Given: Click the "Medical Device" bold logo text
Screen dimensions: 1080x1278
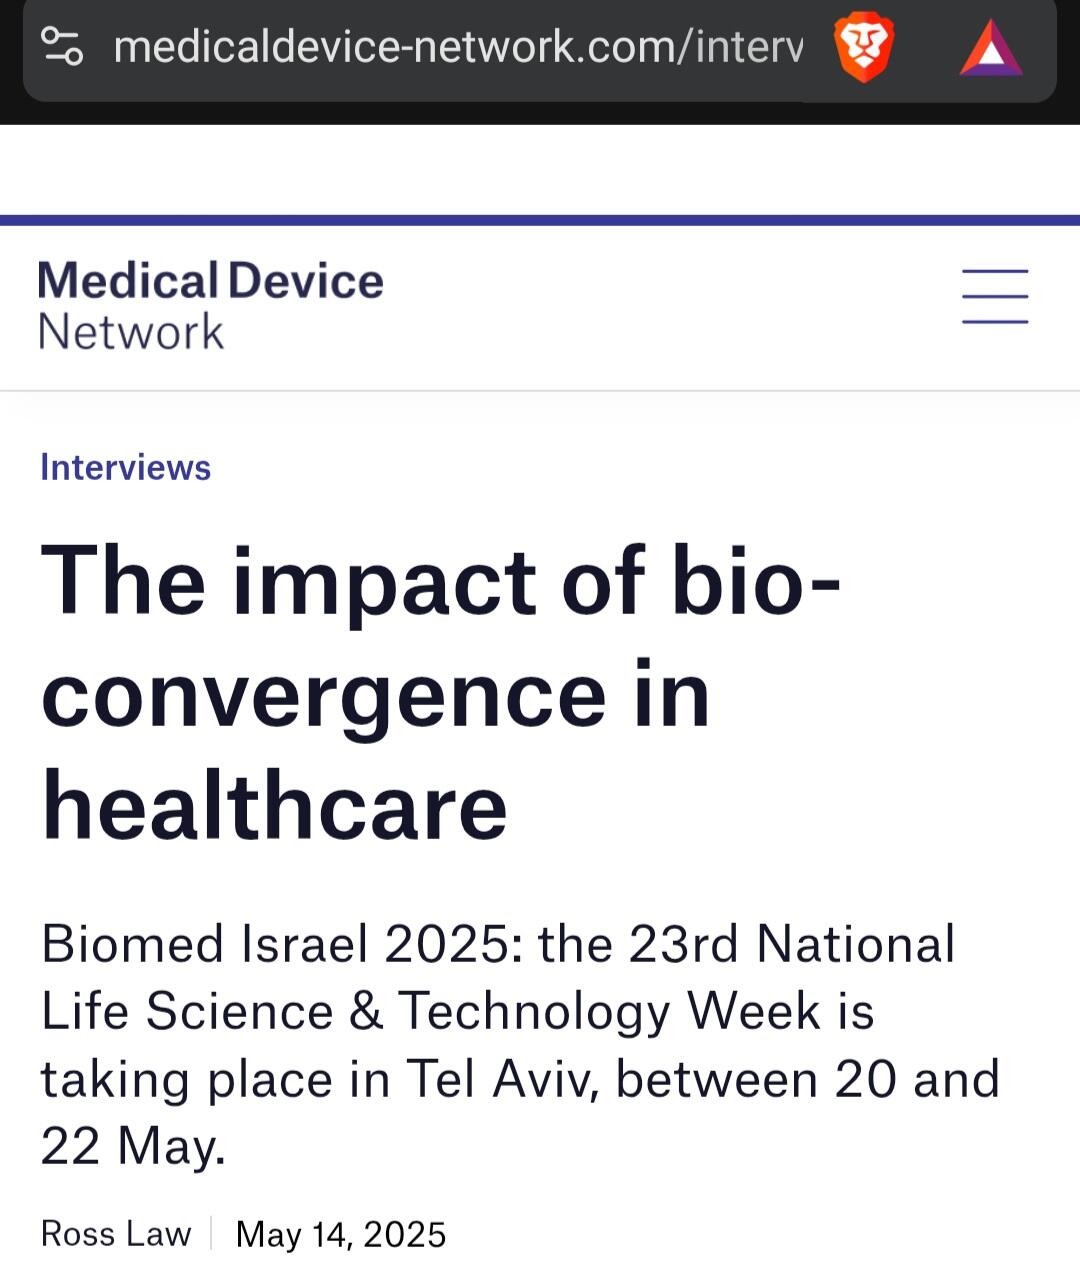Looking at the screenshot, I should (210, 281).
